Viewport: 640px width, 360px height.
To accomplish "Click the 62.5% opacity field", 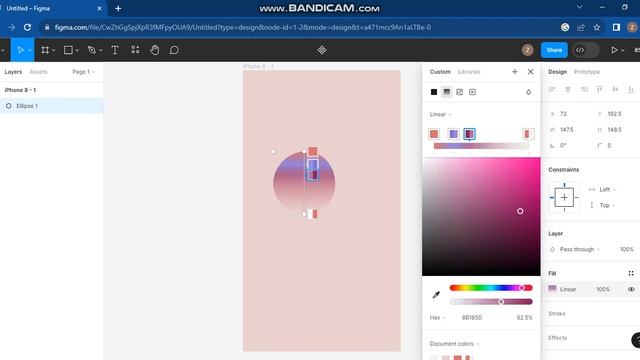I will click(x=524, y=318).
